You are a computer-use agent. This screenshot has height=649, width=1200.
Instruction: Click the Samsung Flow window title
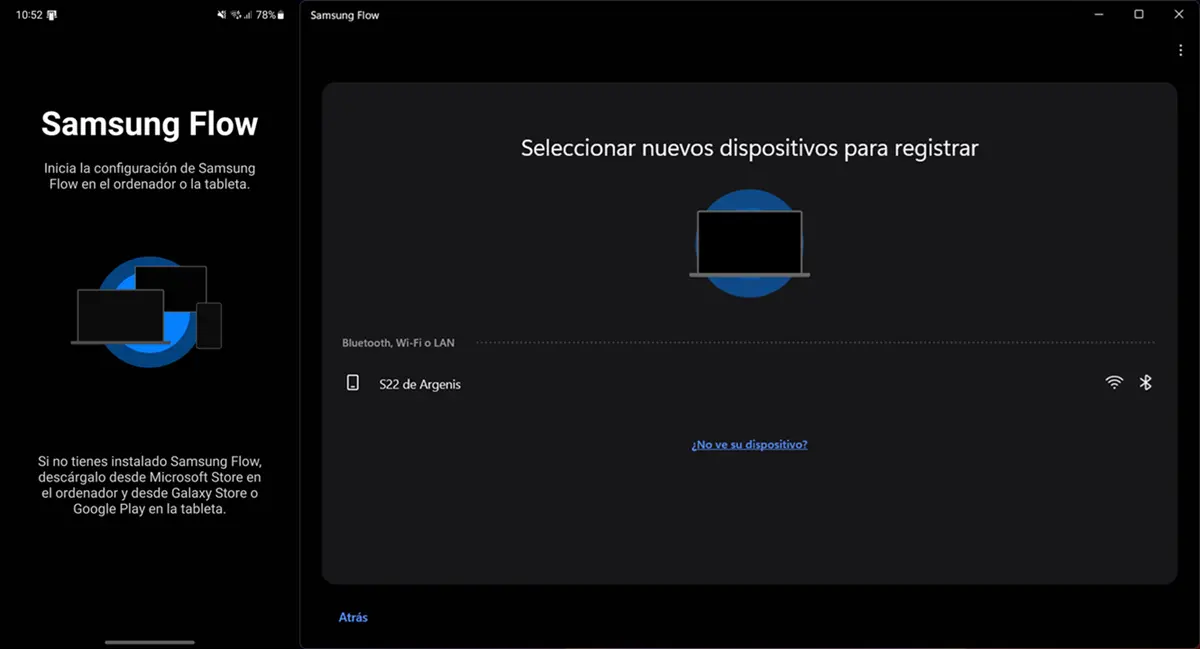[345, 15]
